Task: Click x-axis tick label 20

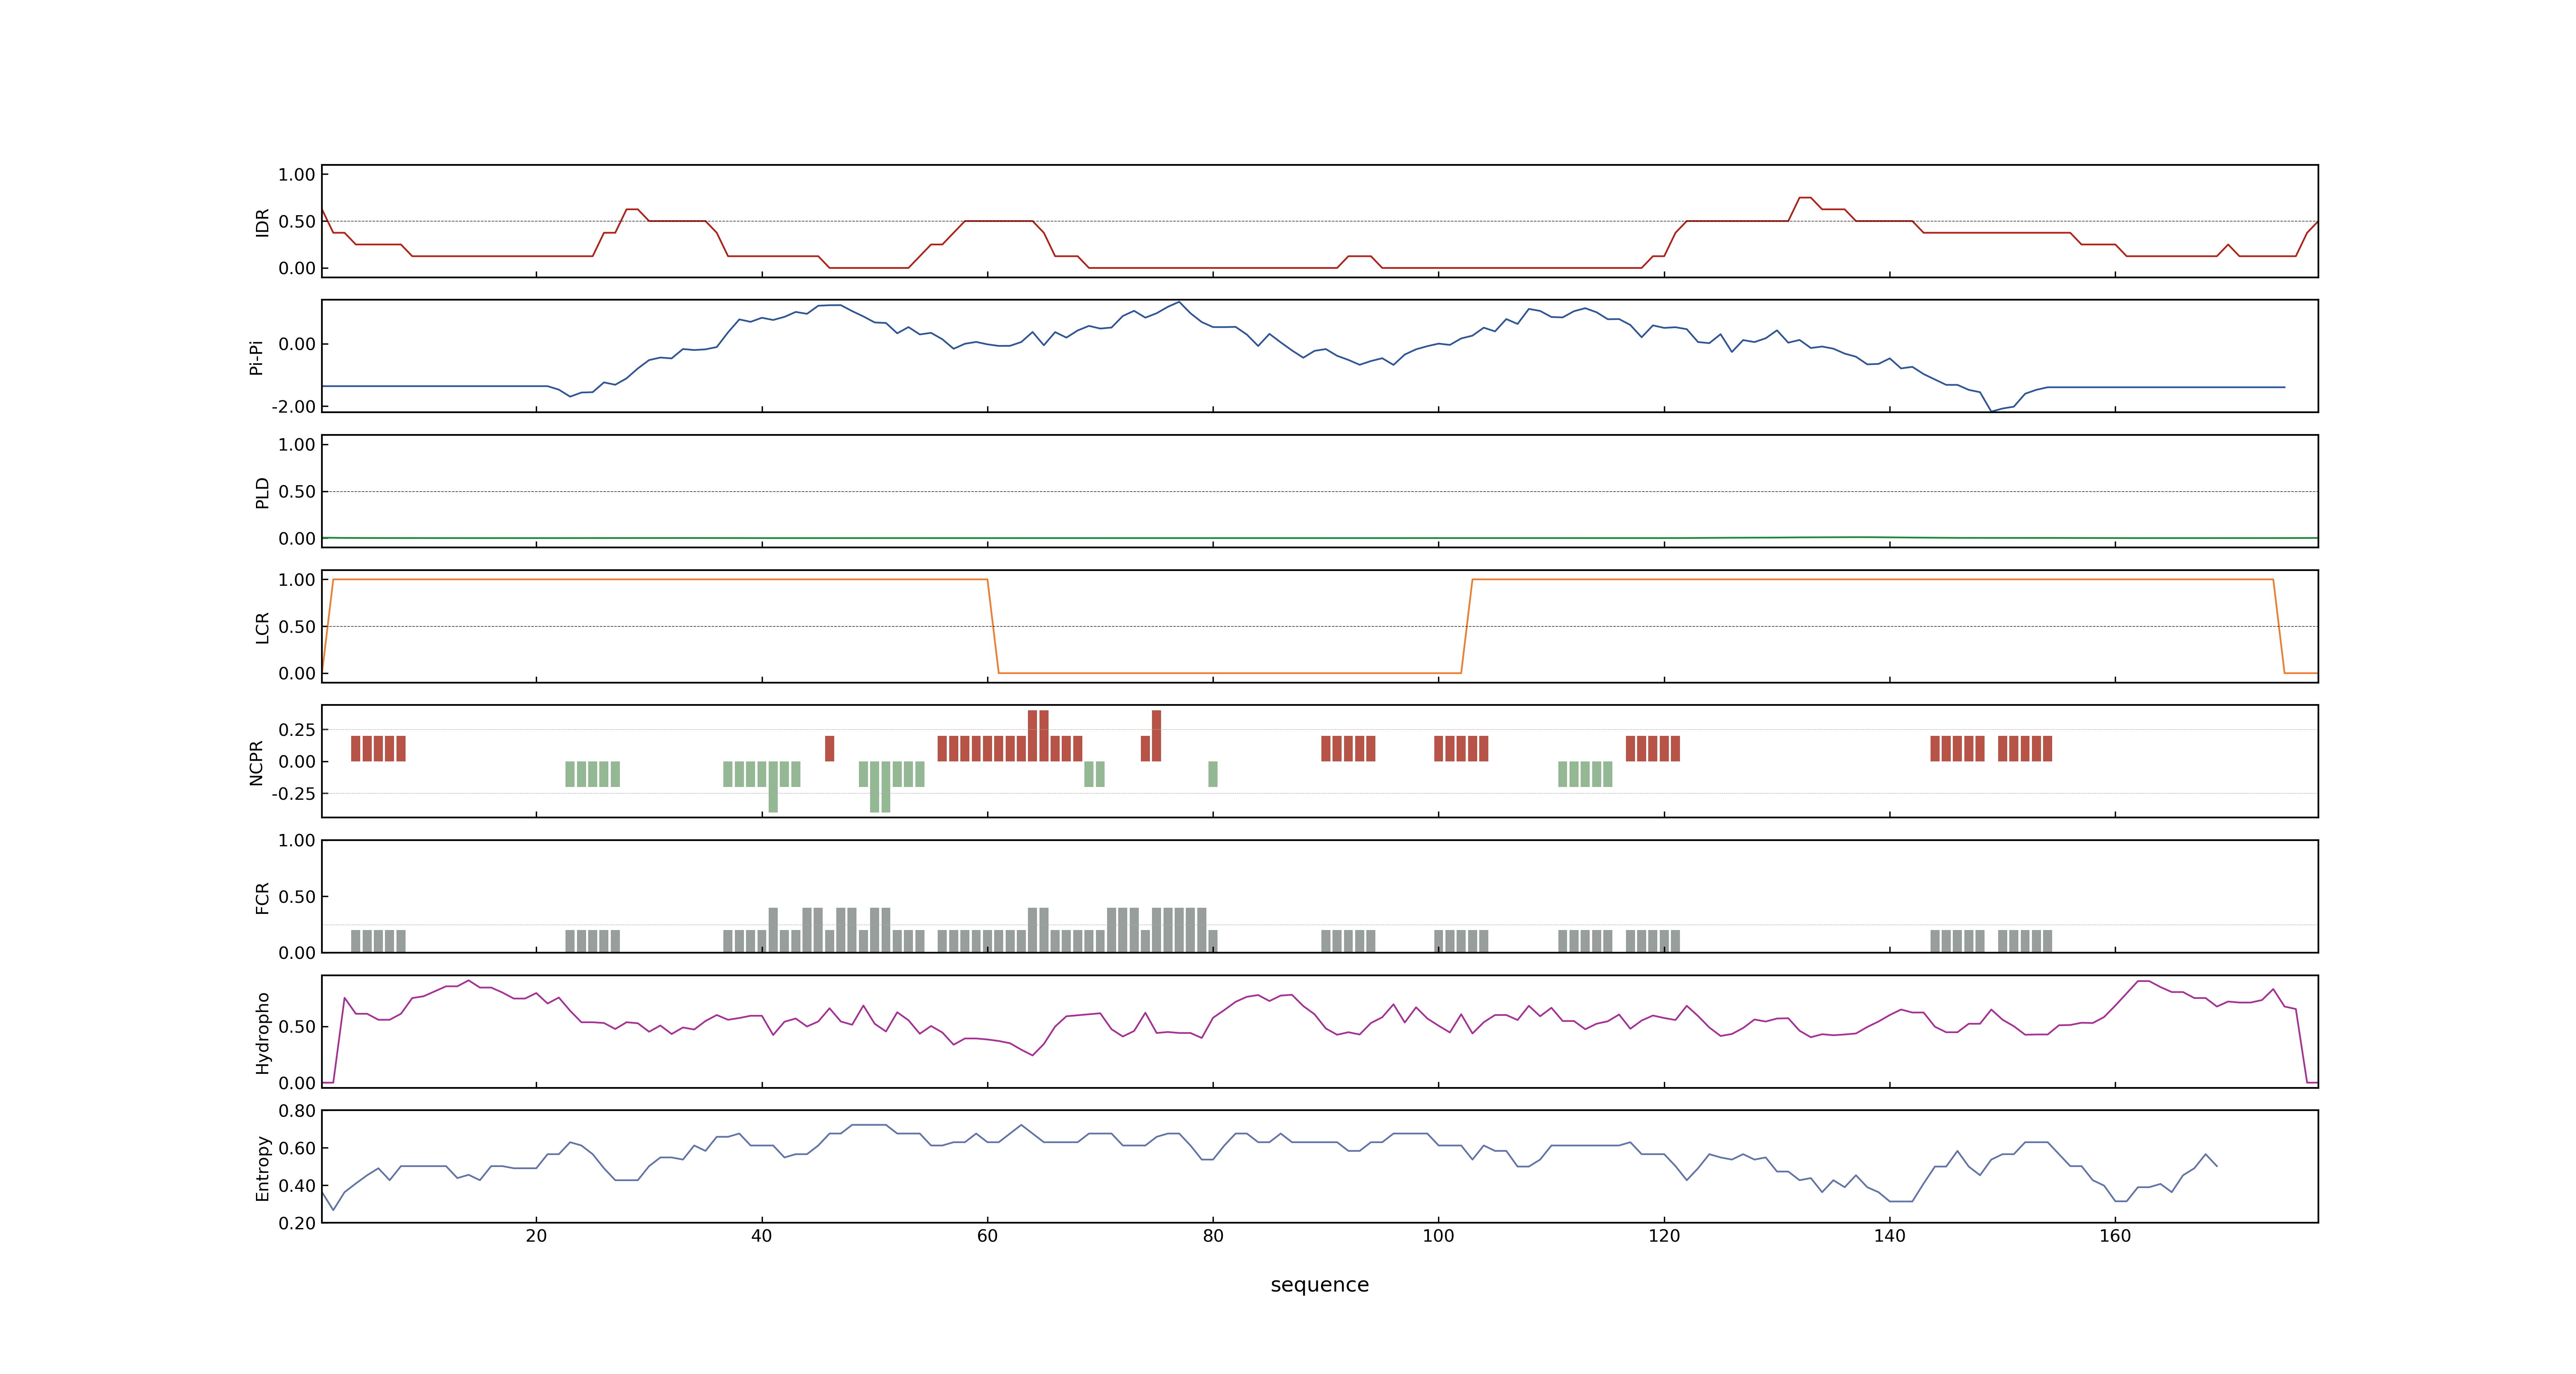Action: pos(536,1236)
